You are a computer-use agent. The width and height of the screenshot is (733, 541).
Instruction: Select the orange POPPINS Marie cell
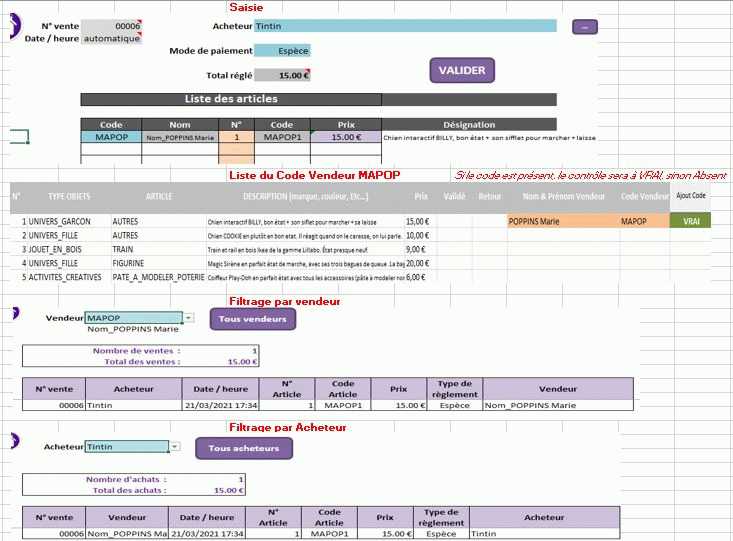click(x=563, y=221)
